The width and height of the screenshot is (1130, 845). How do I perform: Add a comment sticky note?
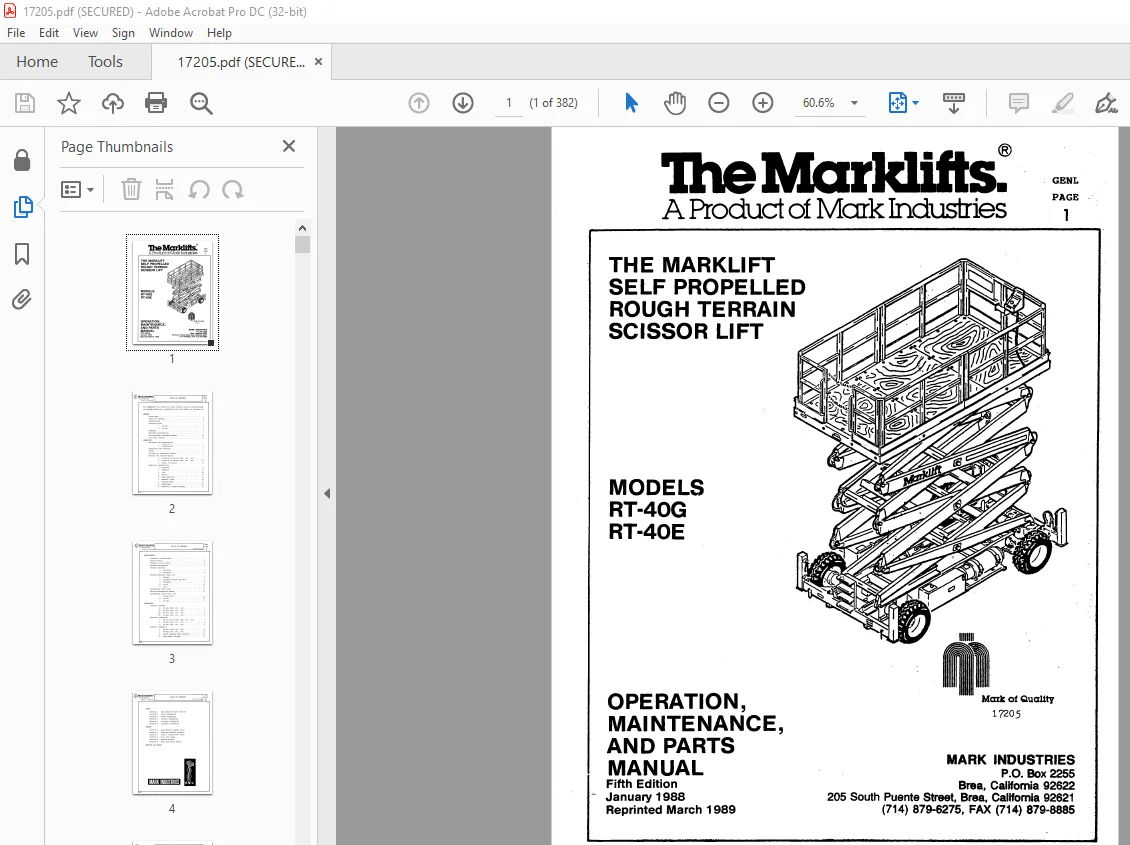[x=1018, y=103]
